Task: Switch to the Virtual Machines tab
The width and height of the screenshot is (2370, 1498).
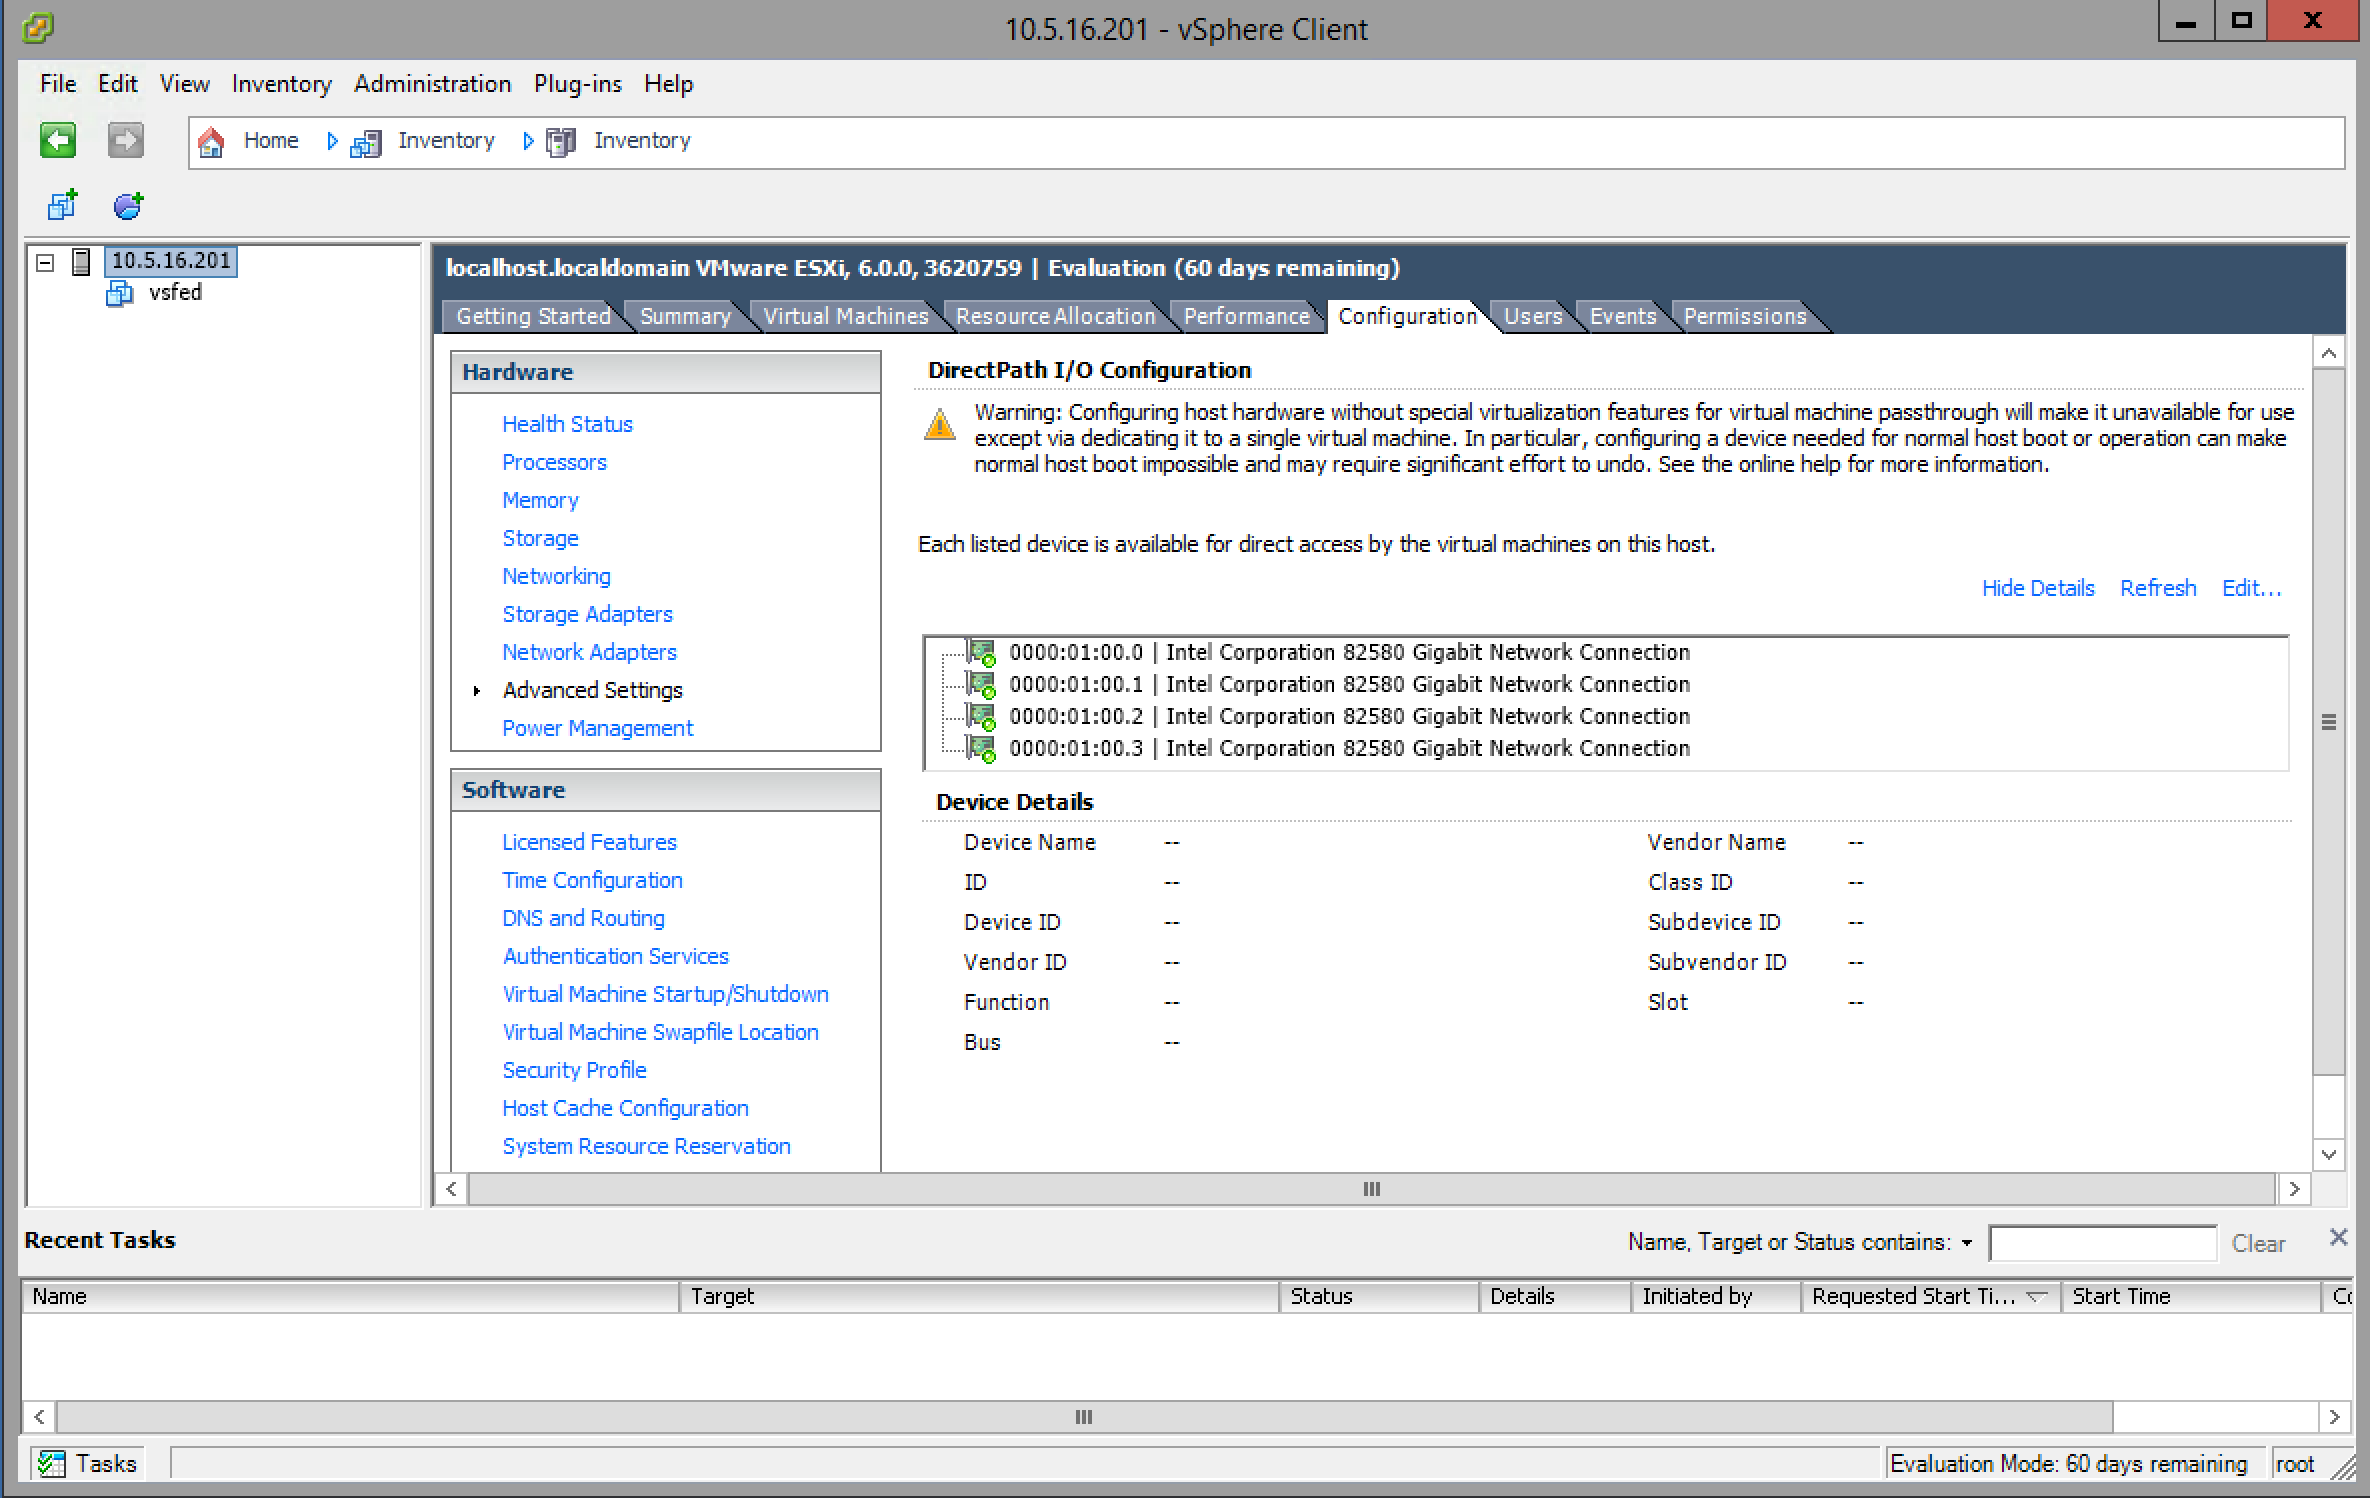Action: (845, 316)
